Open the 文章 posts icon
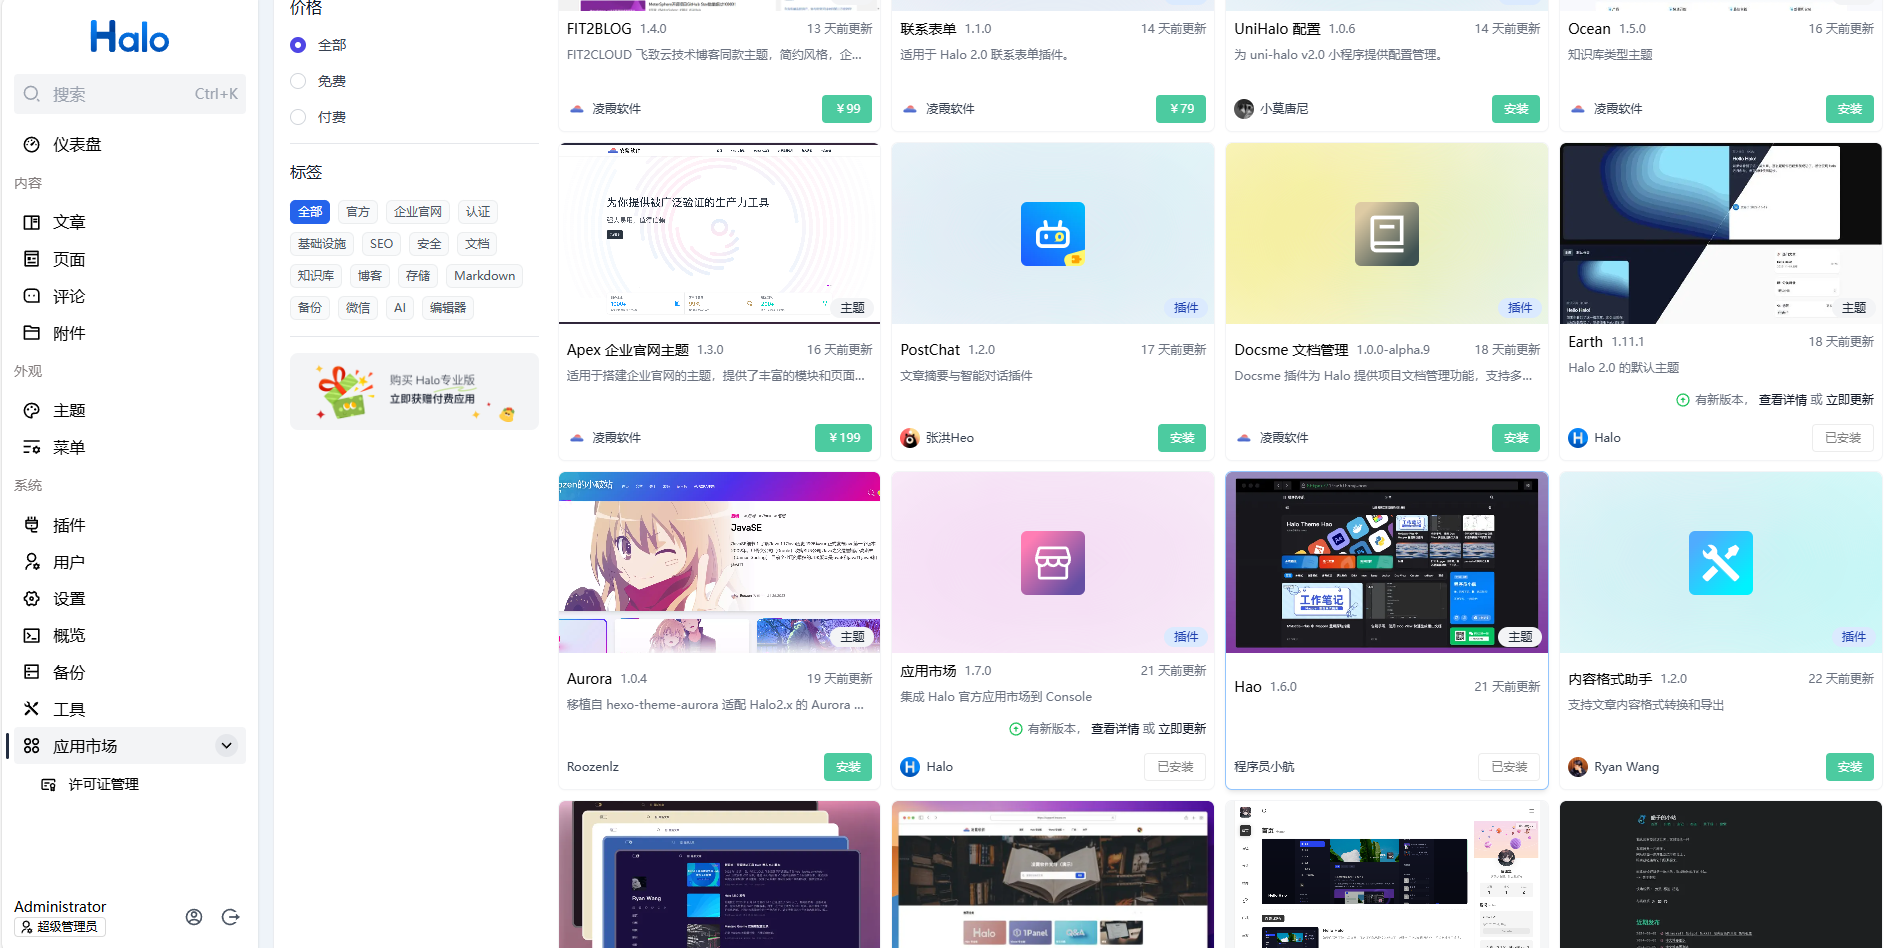The width and height of the screenshot is (1897, 948). click(32, 222)
